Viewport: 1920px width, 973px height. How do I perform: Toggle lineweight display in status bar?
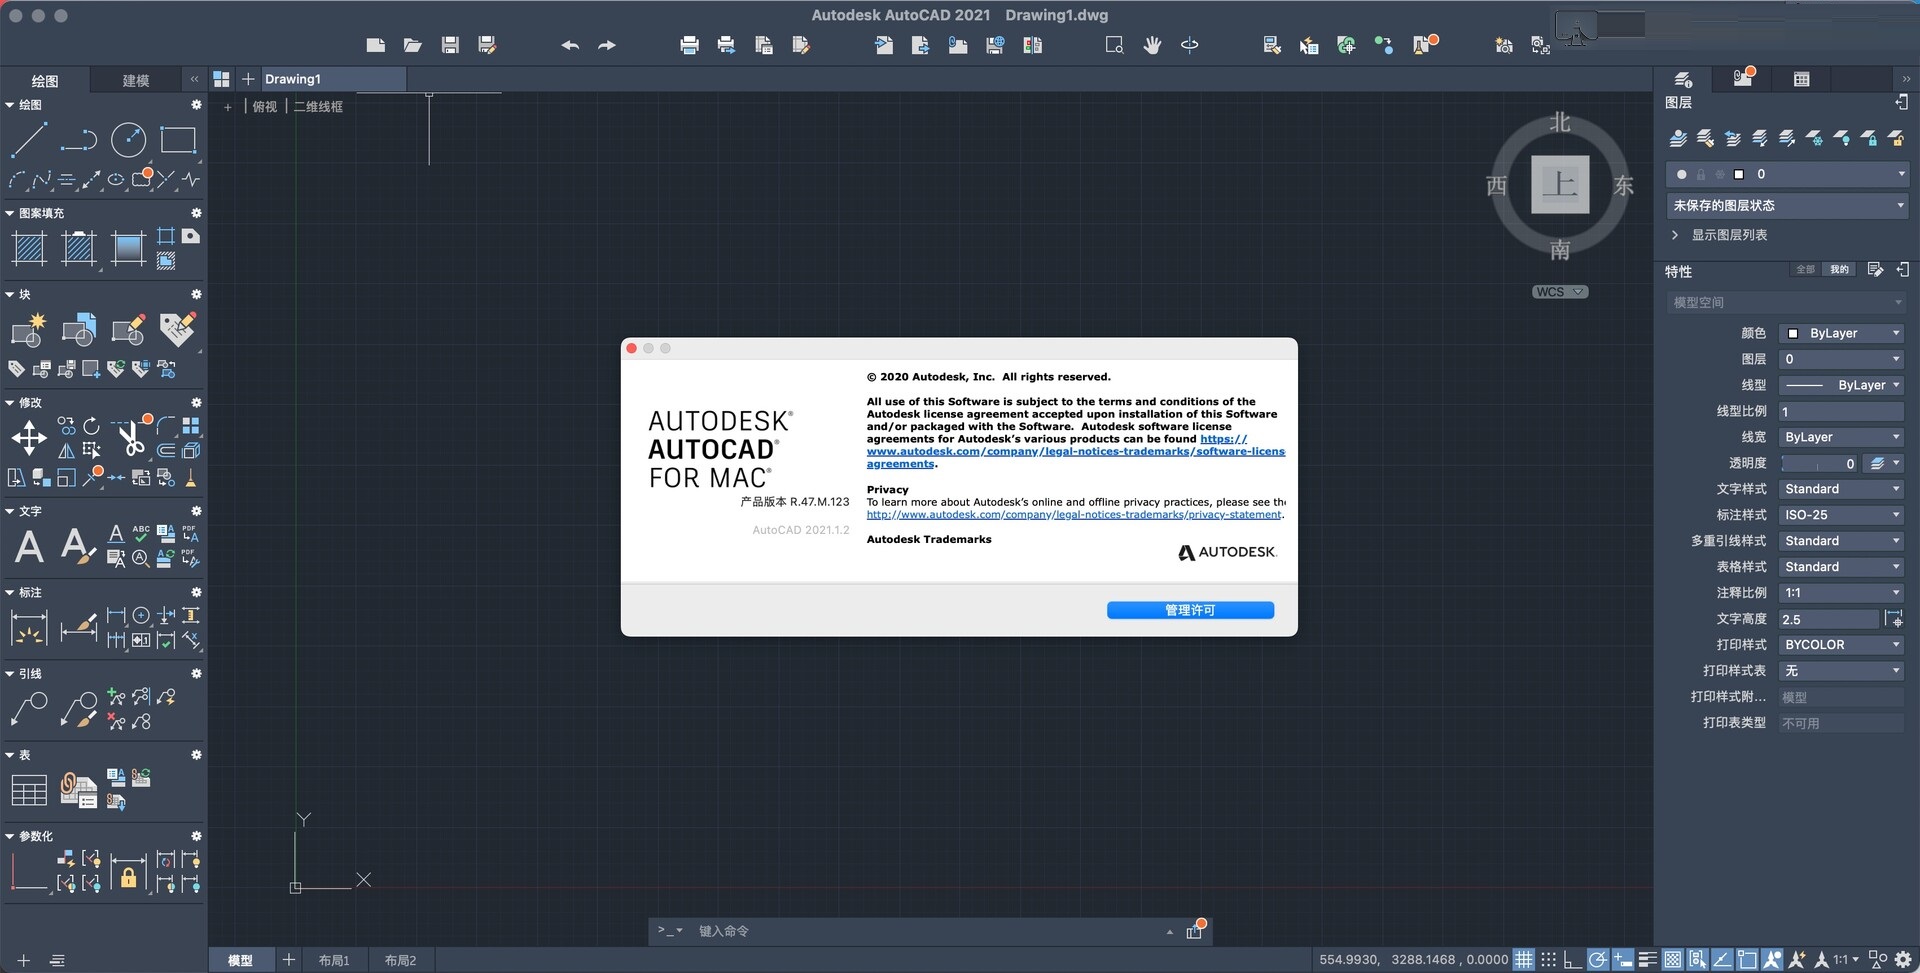tap(1648, 960)
